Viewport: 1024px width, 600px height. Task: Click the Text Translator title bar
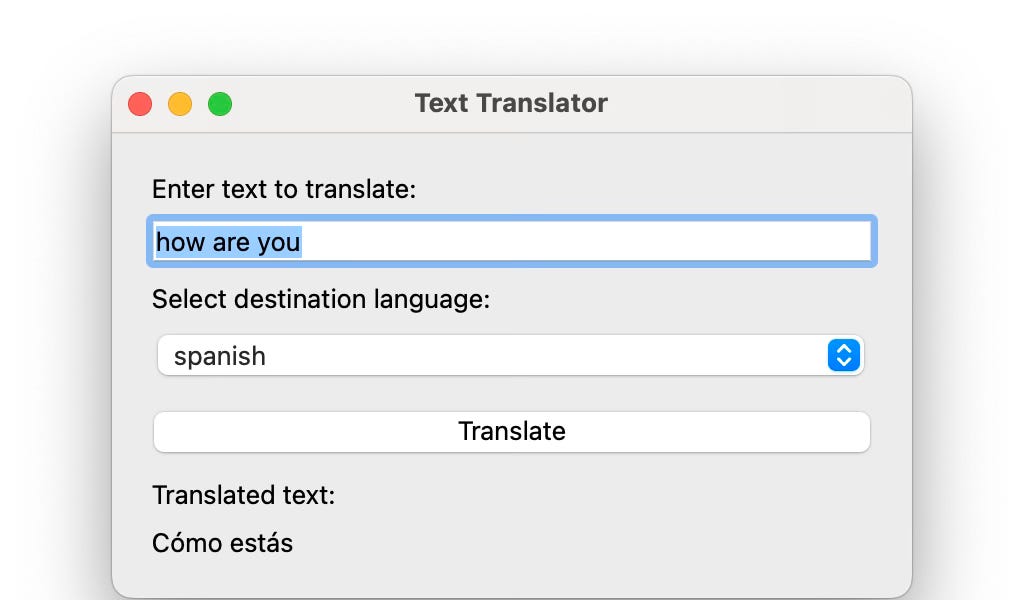coord(512,103)
